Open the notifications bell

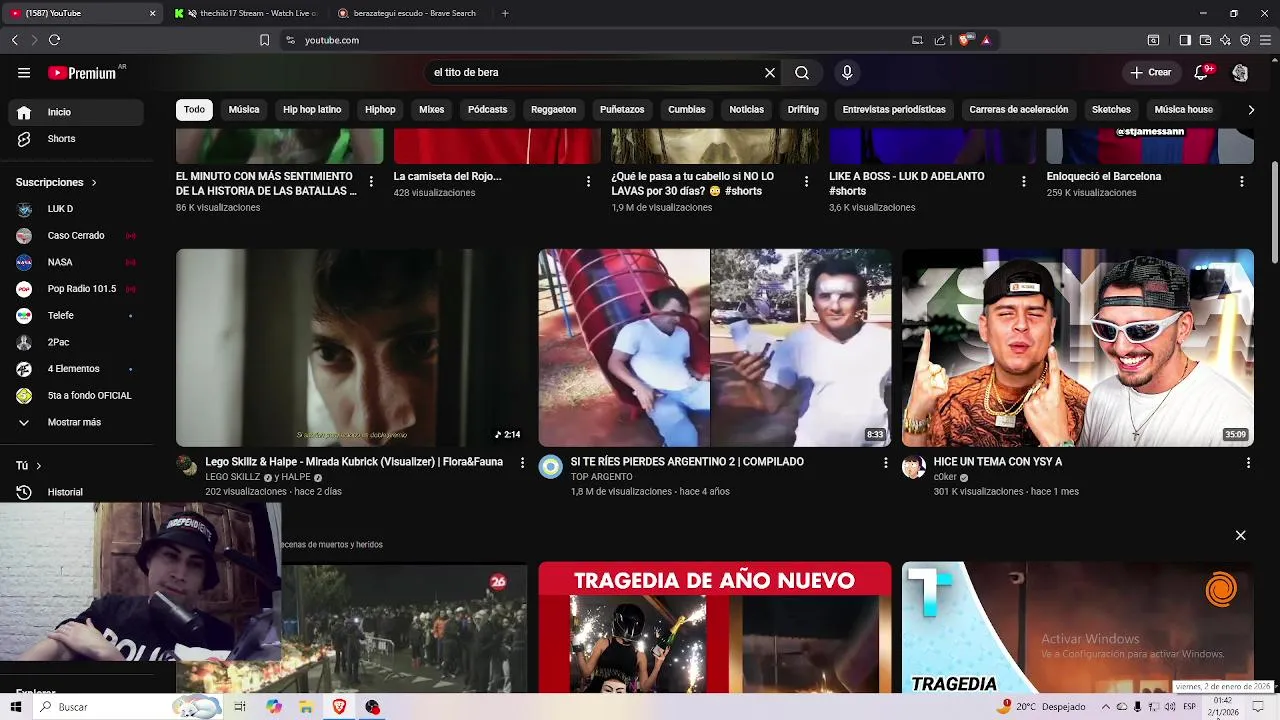click(x=1202, y=73)
